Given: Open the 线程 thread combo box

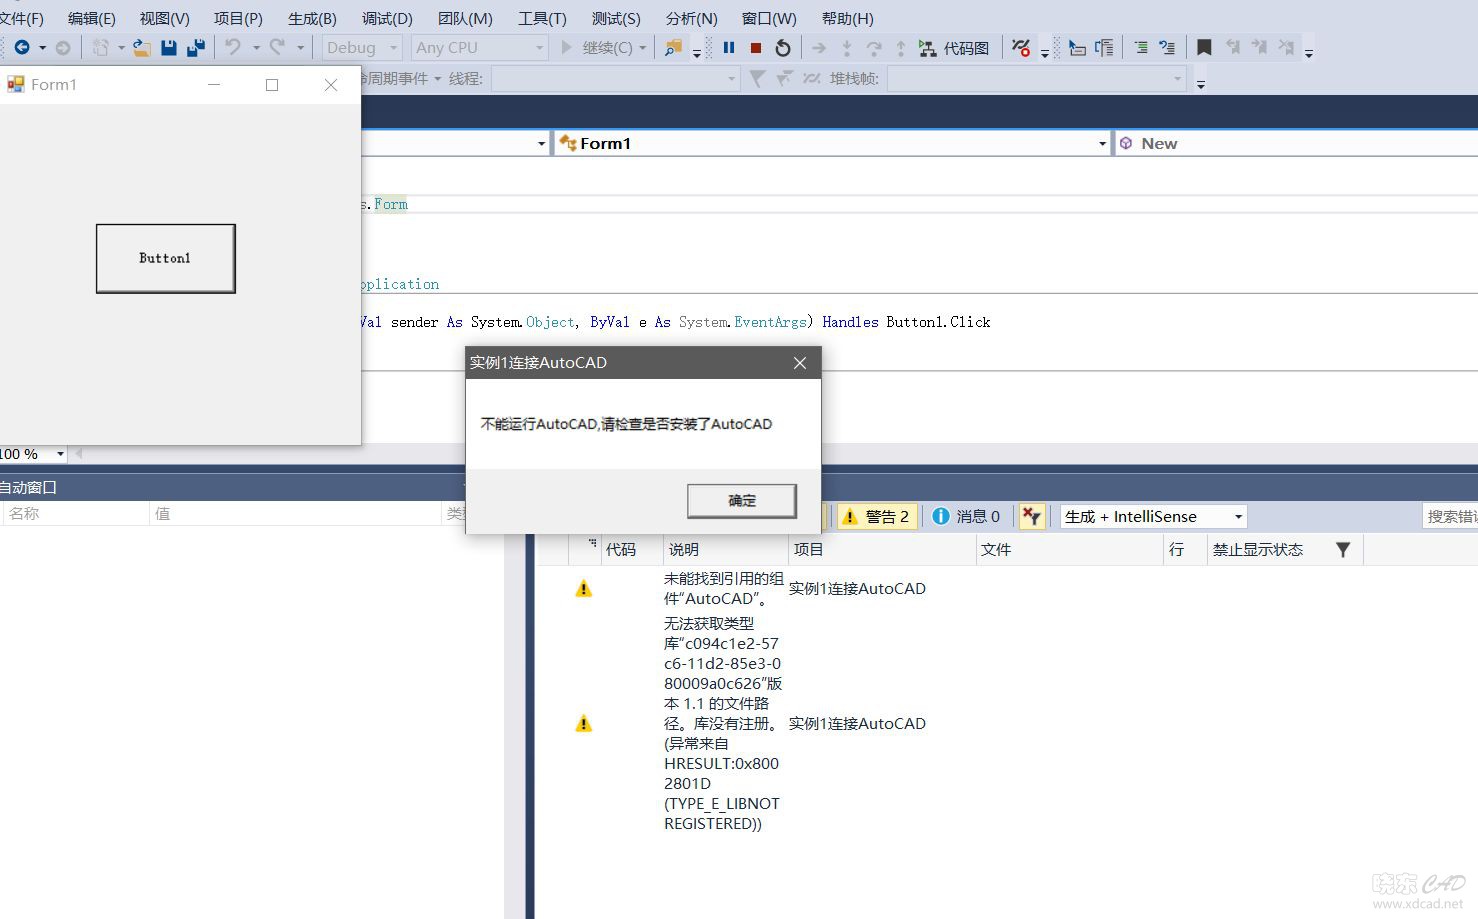Looking at the screenshot, I should click(616, 78).
